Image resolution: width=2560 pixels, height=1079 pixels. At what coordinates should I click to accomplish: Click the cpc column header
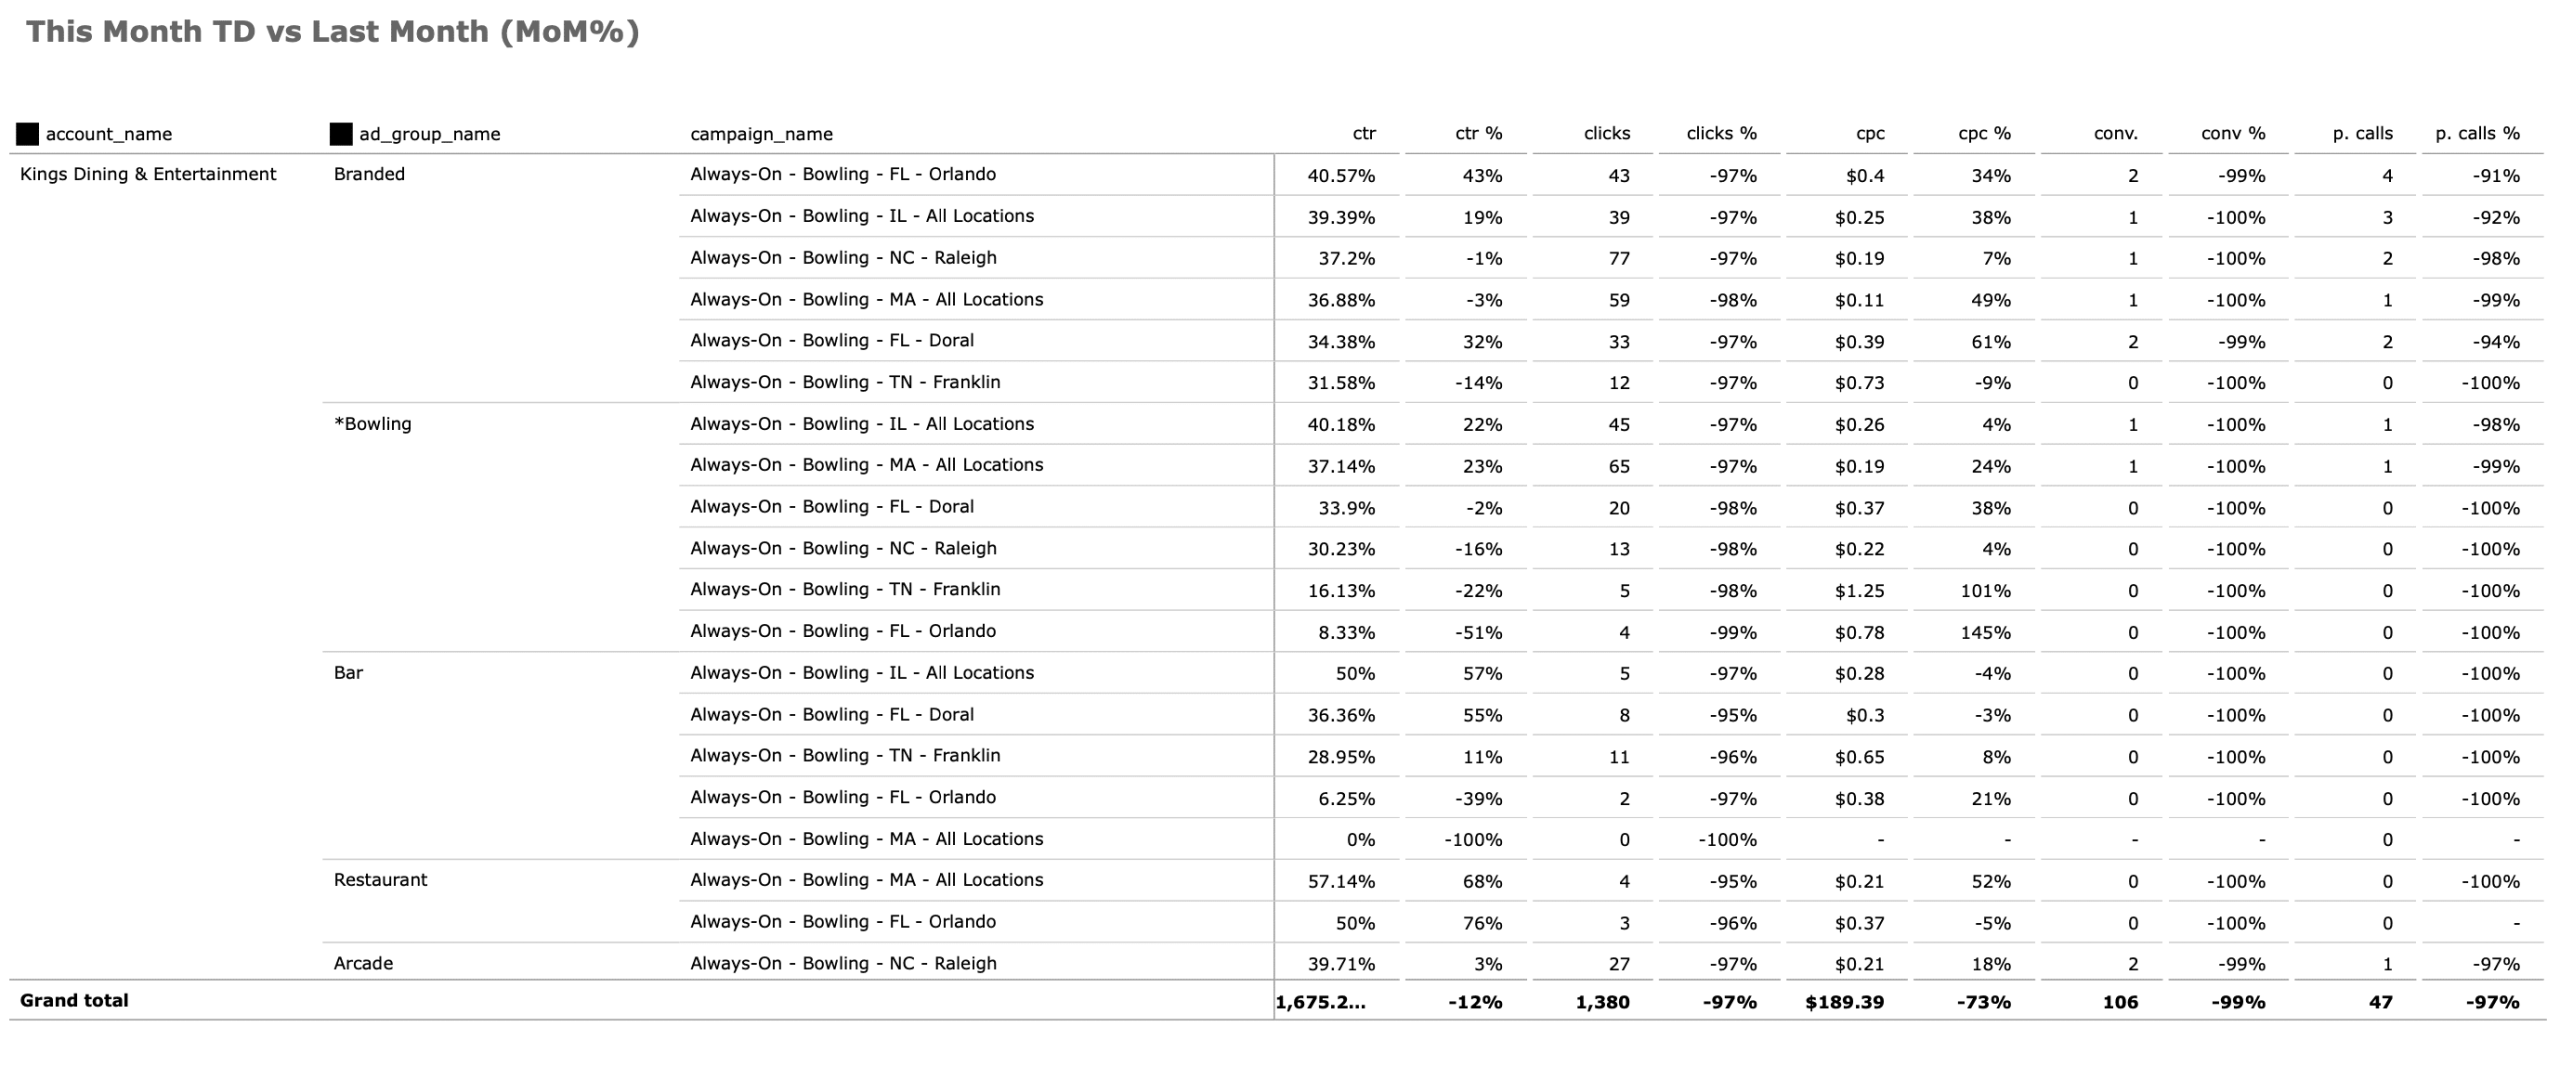tap(1869, 134)
